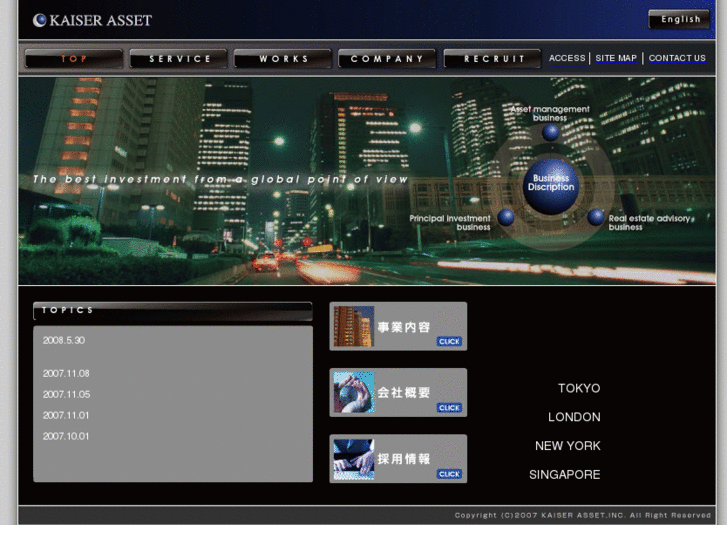Screen dimensions: 727x545
Task: Click the CONTACT US link
Action: coord(677,58)
